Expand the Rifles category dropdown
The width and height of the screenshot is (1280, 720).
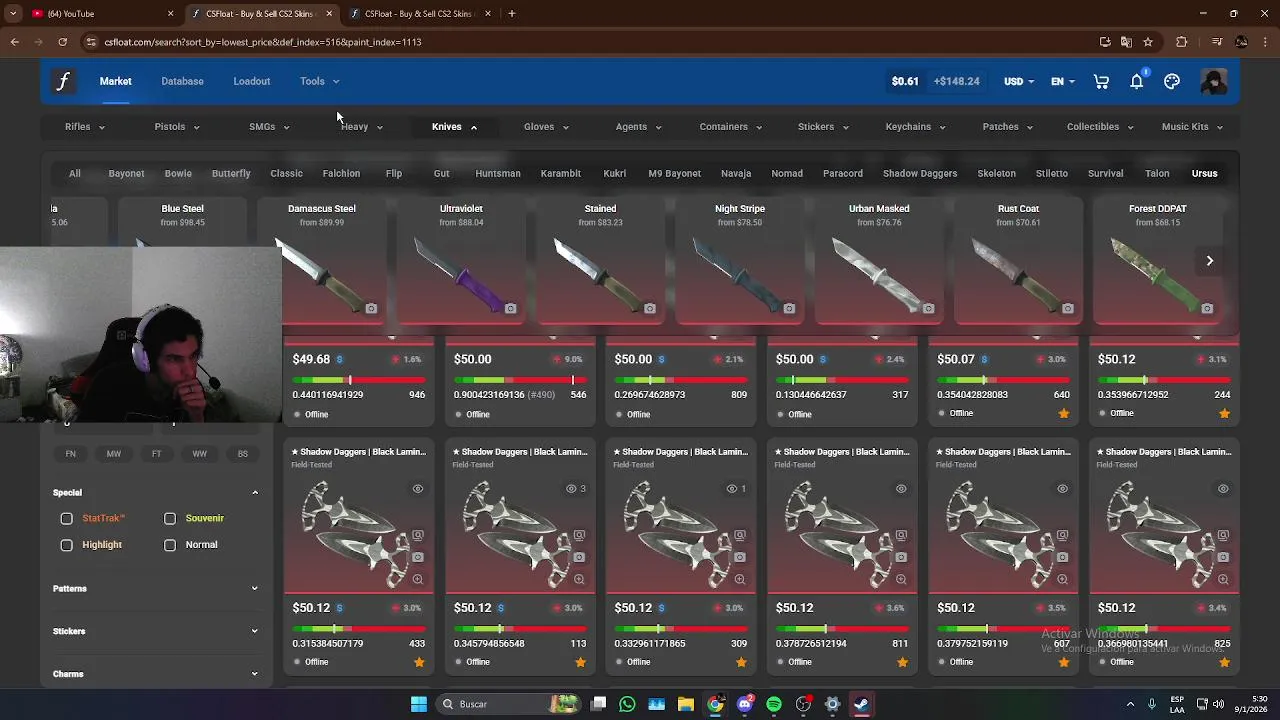coord(85,127)
